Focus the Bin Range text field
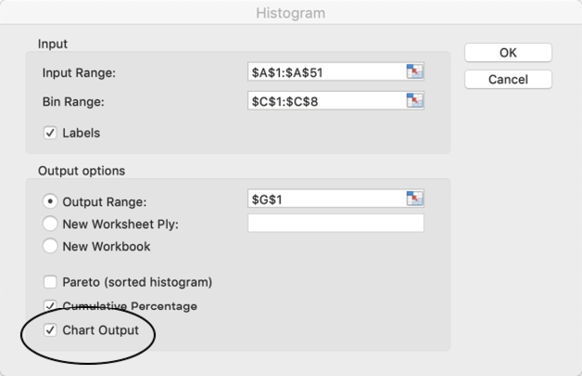582x376 pixels. click(327, 101)
